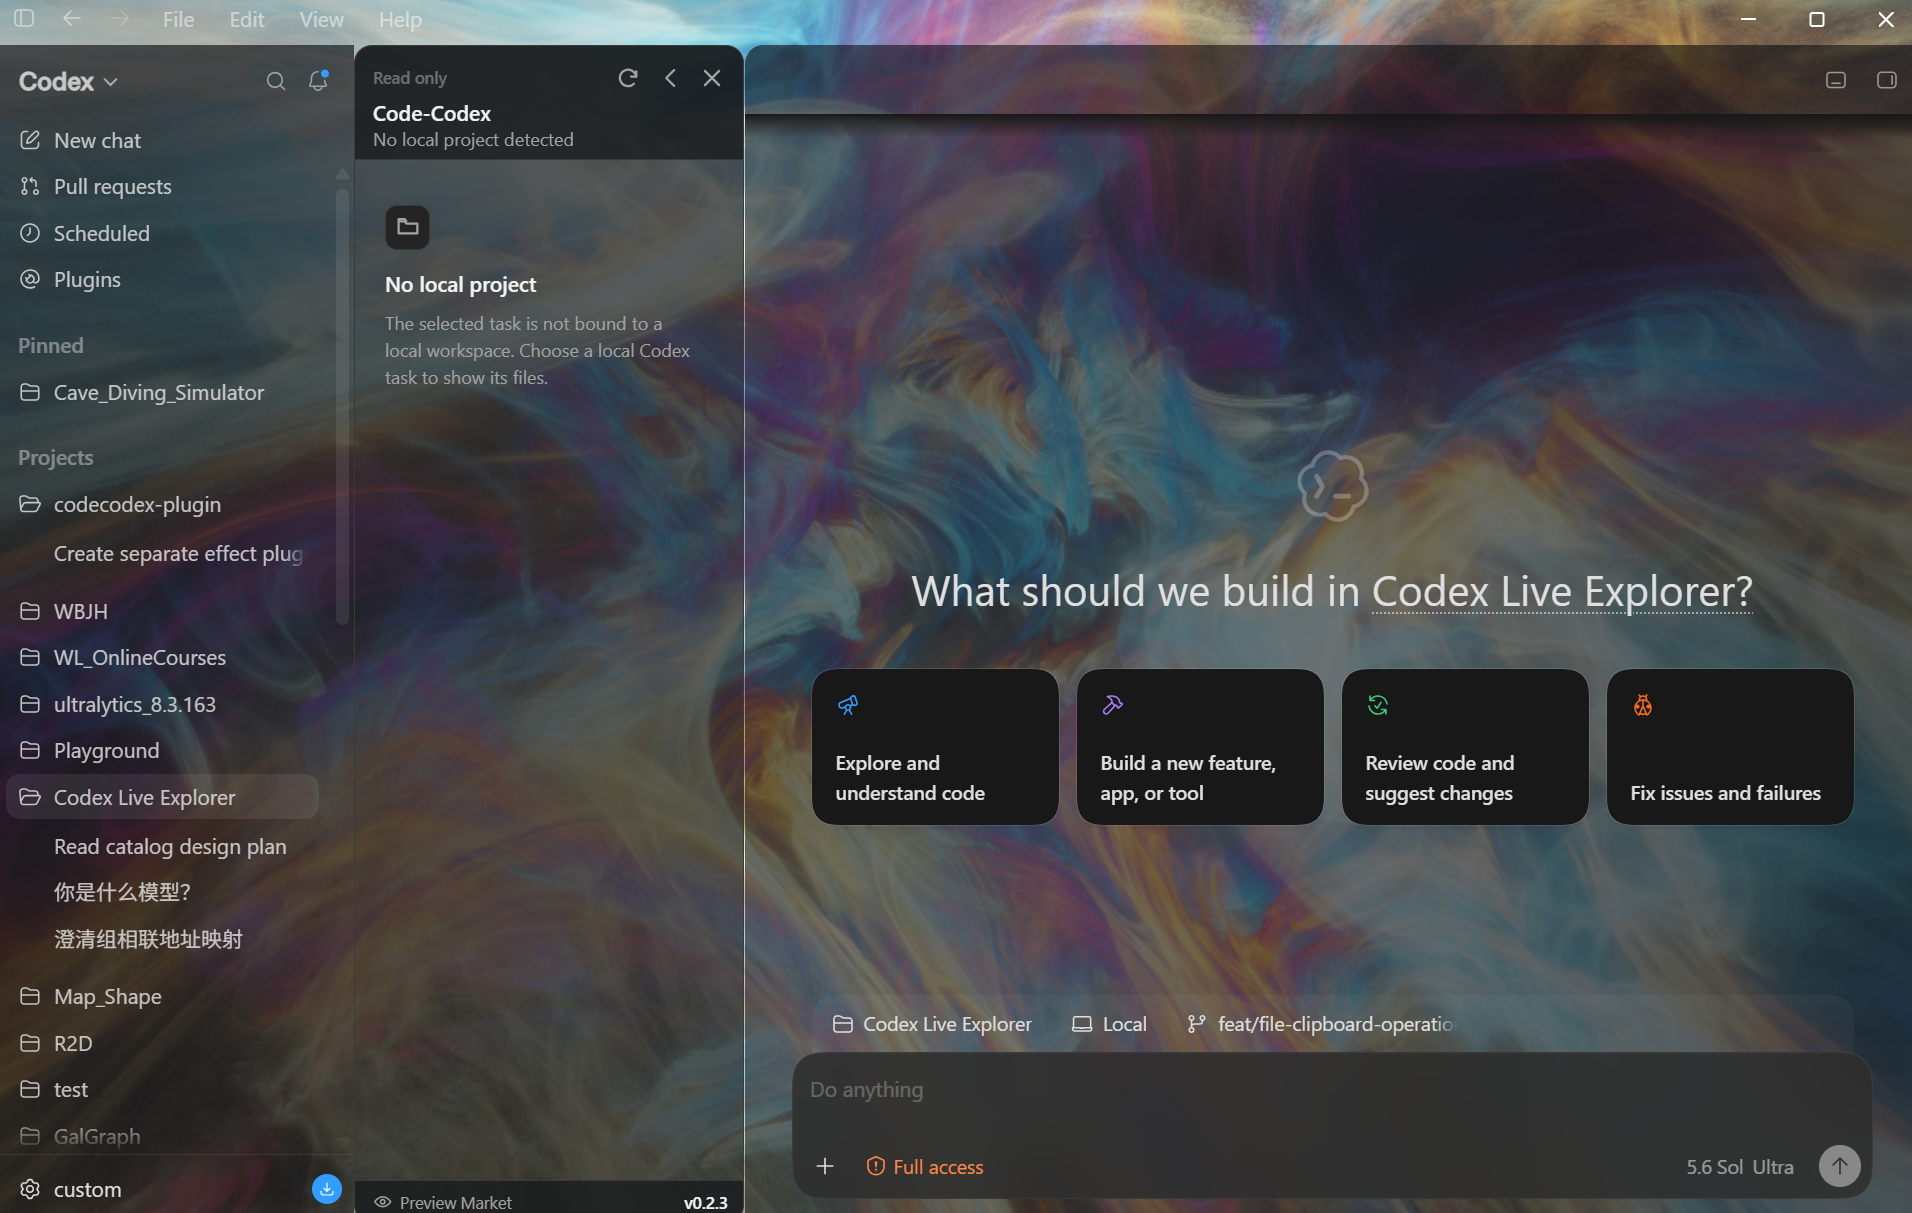Click the Do anything prompt field
This screenshot has width=1912, height=1213.
(x=1332, y=1090)
